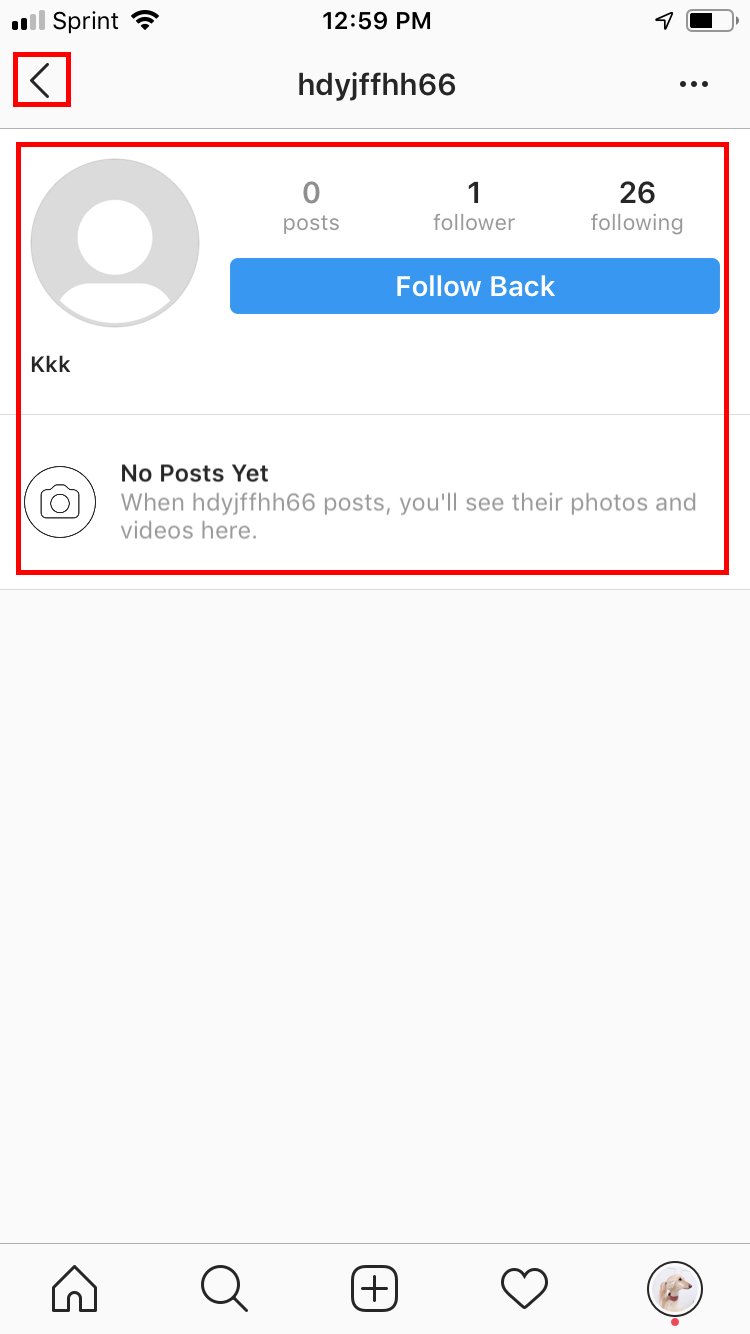View the 26 following list
The width and height of the screenshot is (750, 1334).
click(x=637, y=206)
